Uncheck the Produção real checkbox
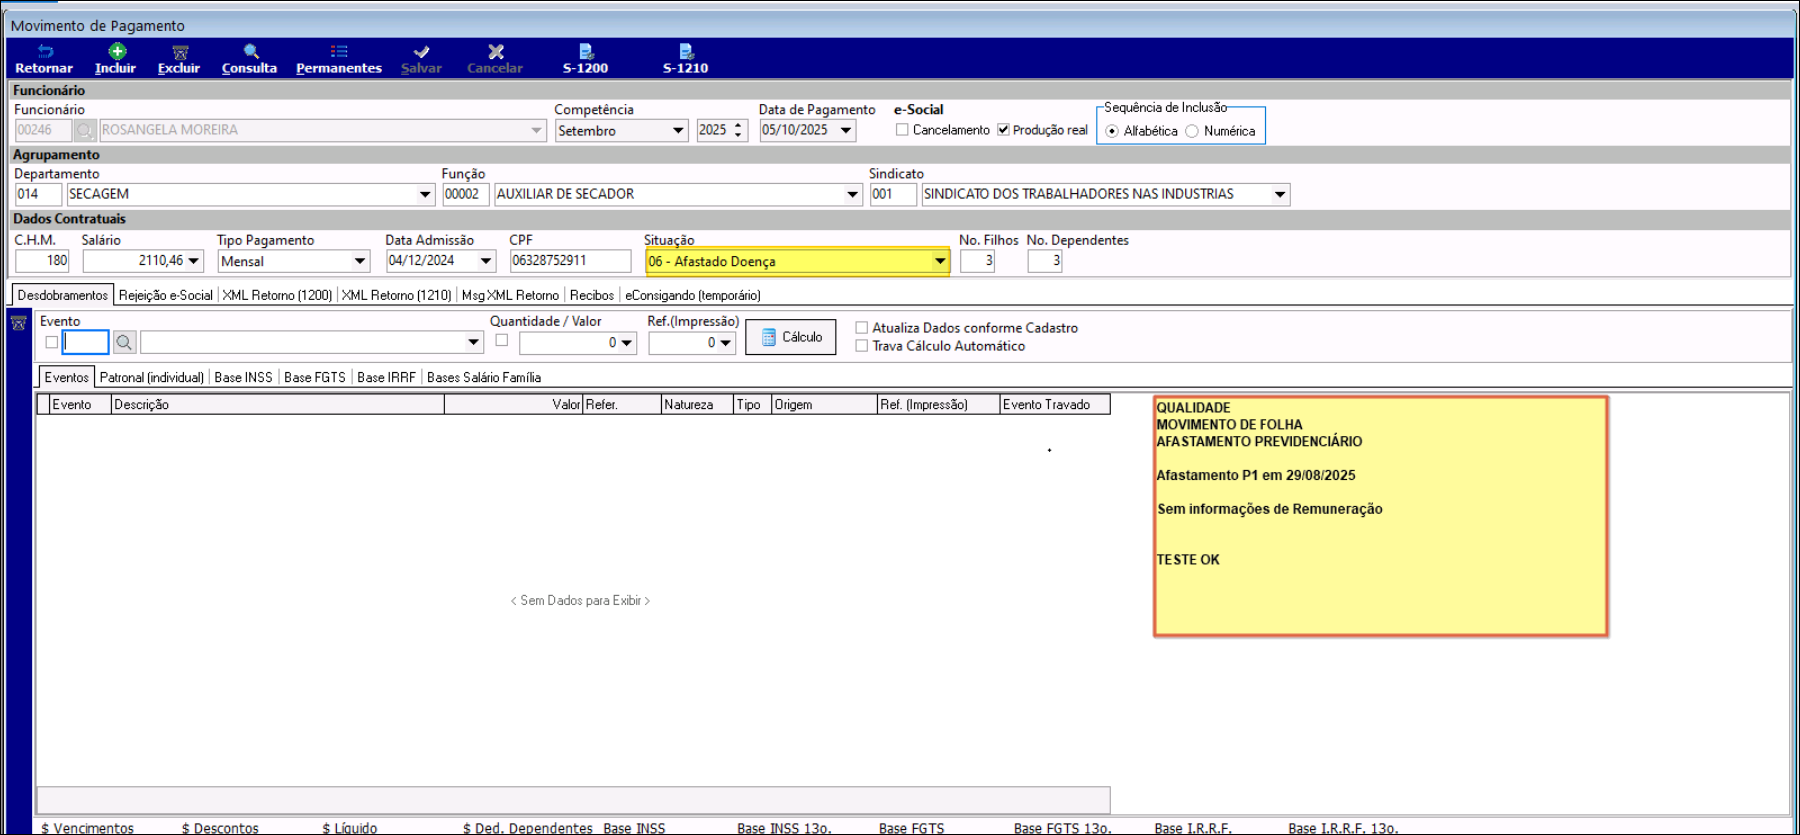The width and height of the screenshot is (1800, 835). [x=1003, y=130]
